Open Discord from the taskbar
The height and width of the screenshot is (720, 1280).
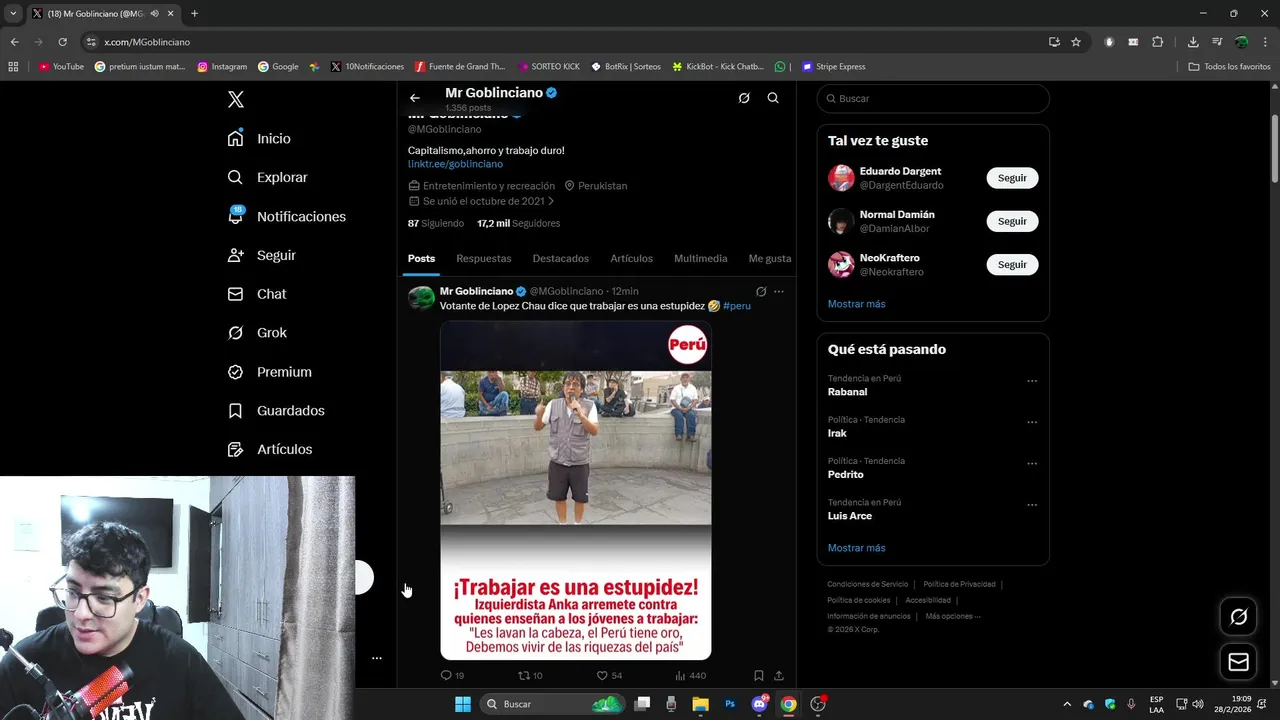pyautogui.click(x=759, y=704)
